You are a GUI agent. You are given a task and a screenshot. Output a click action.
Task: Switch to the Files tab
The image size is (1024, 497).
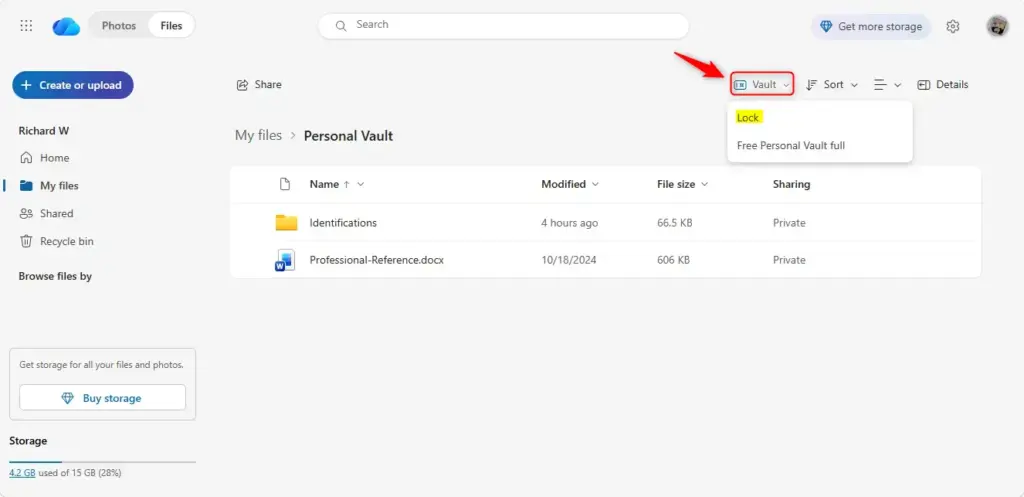[x=171, y=25]
